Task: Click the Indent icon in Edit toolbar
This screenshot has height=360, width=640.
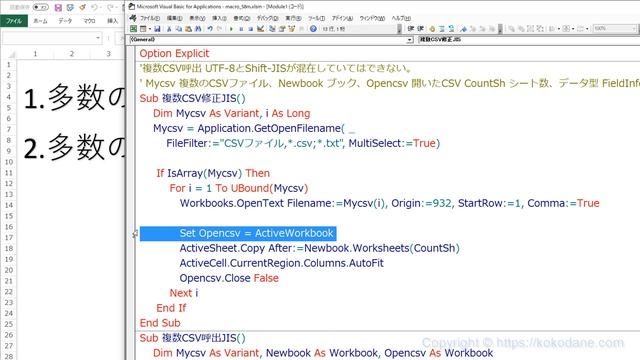Action: 411,29
